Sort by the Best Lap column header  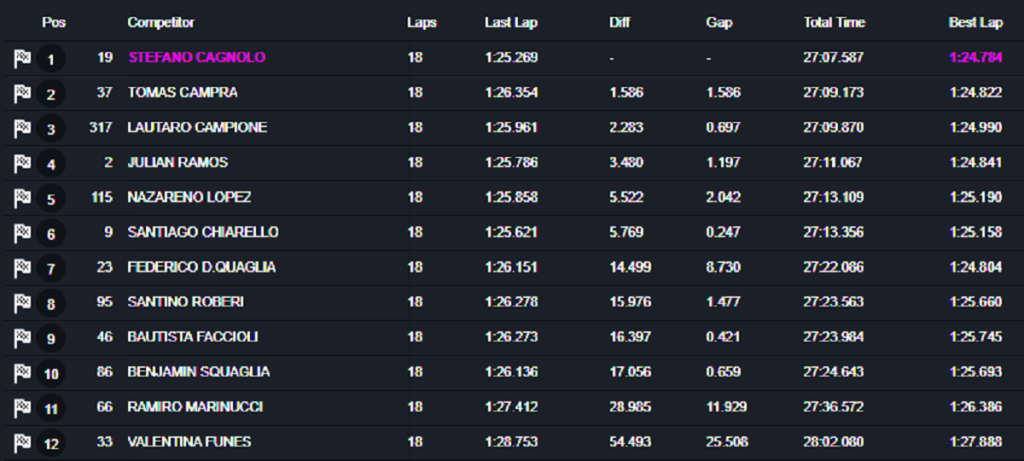coord(975,22)
